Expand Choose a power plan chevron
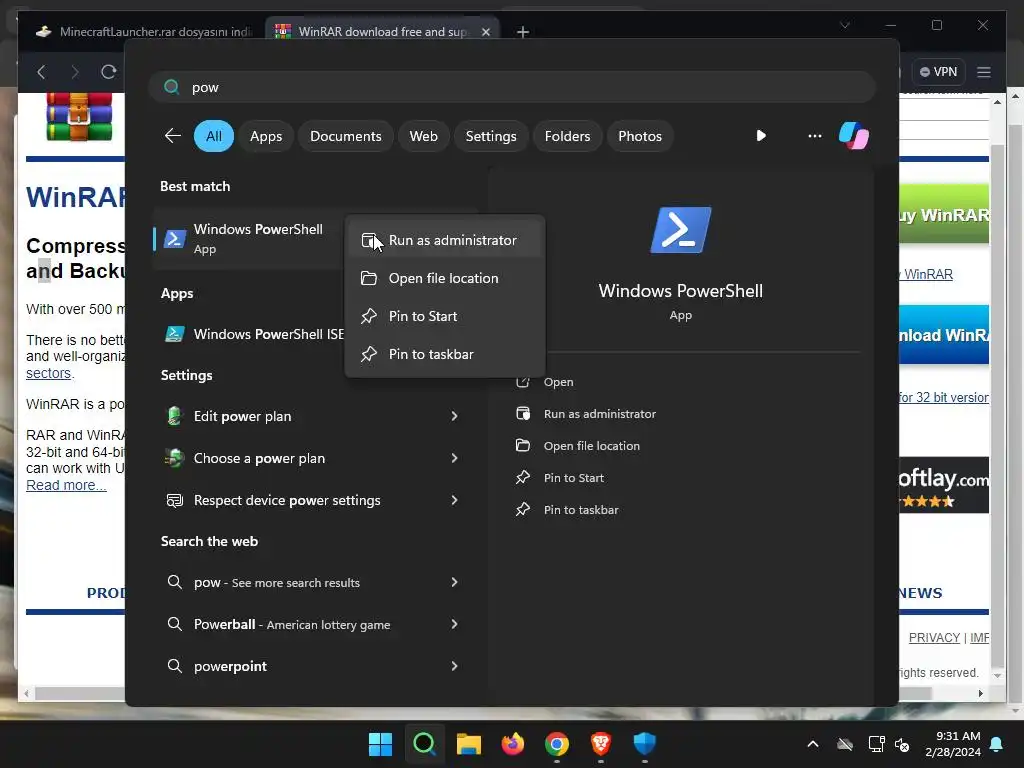 coord(455,458)
